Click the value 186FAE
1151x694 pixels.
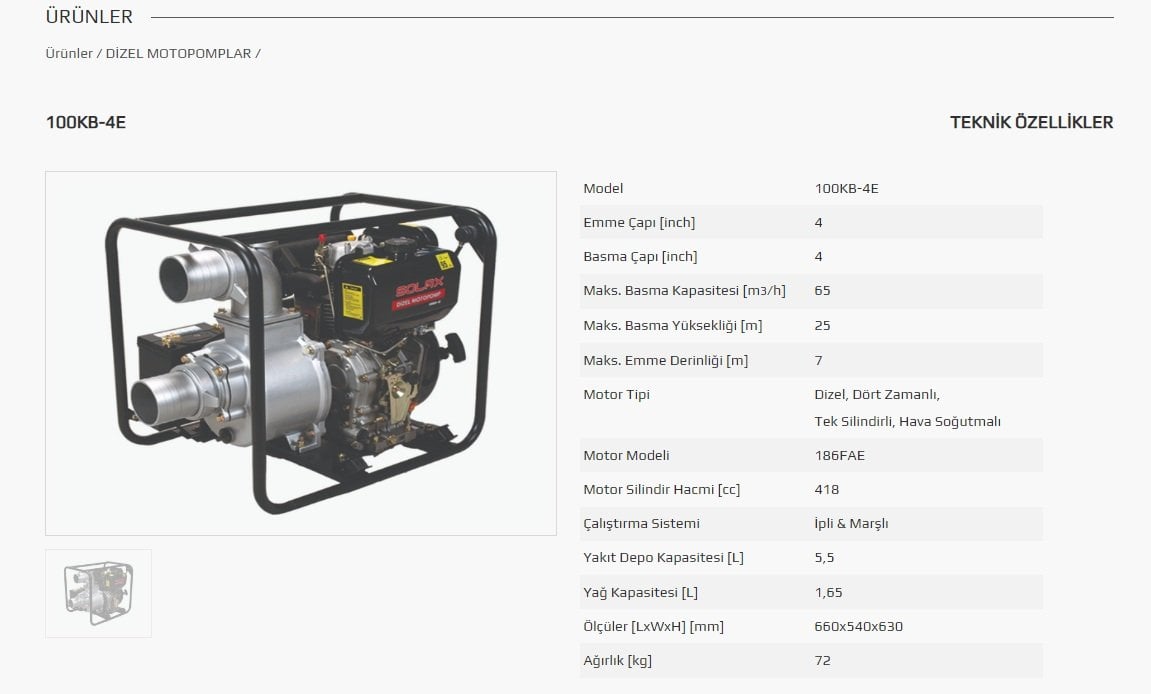840,456
